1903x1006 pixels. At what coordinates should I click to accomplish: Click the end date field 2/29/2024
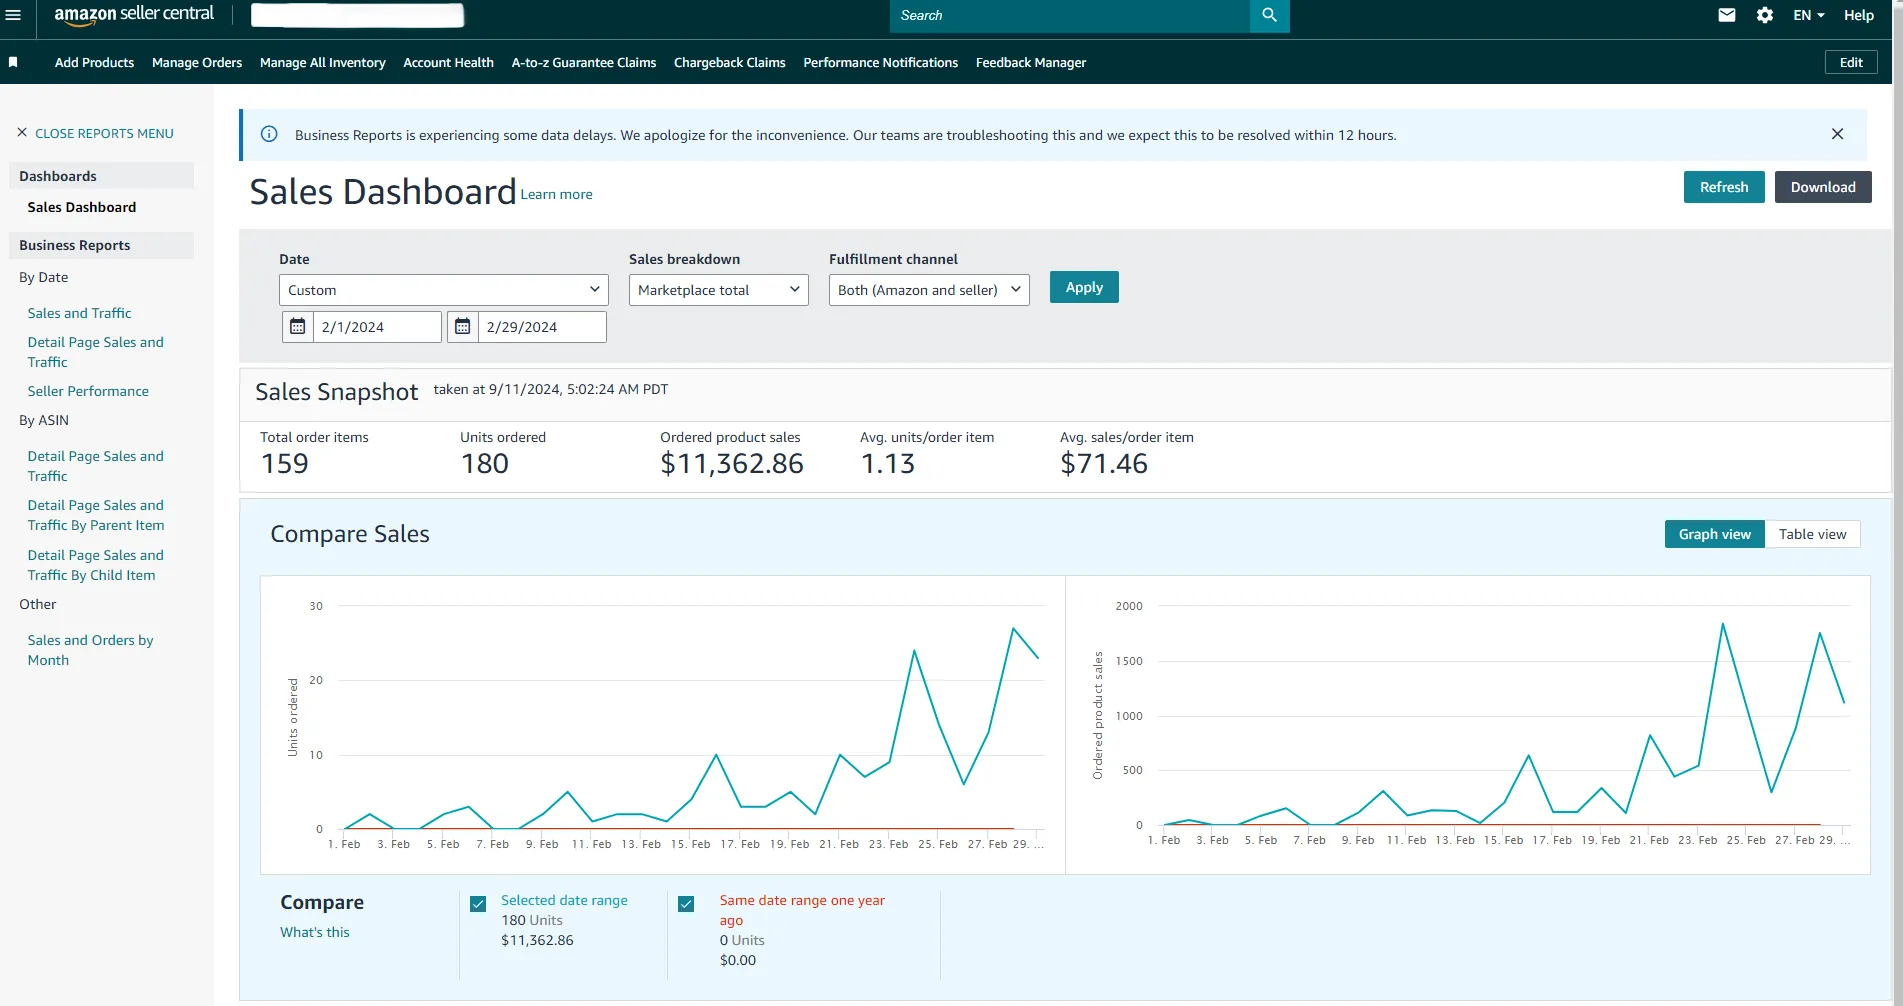tap(542, 327)
